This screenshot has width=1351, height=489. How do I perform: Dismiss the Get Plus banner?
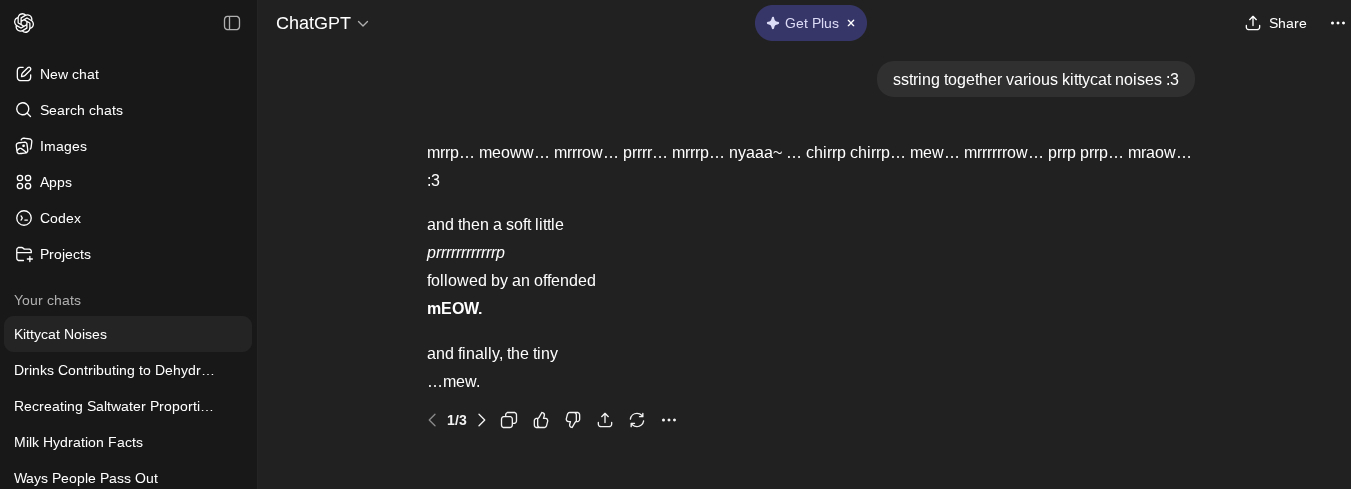(x=851, y=23)
